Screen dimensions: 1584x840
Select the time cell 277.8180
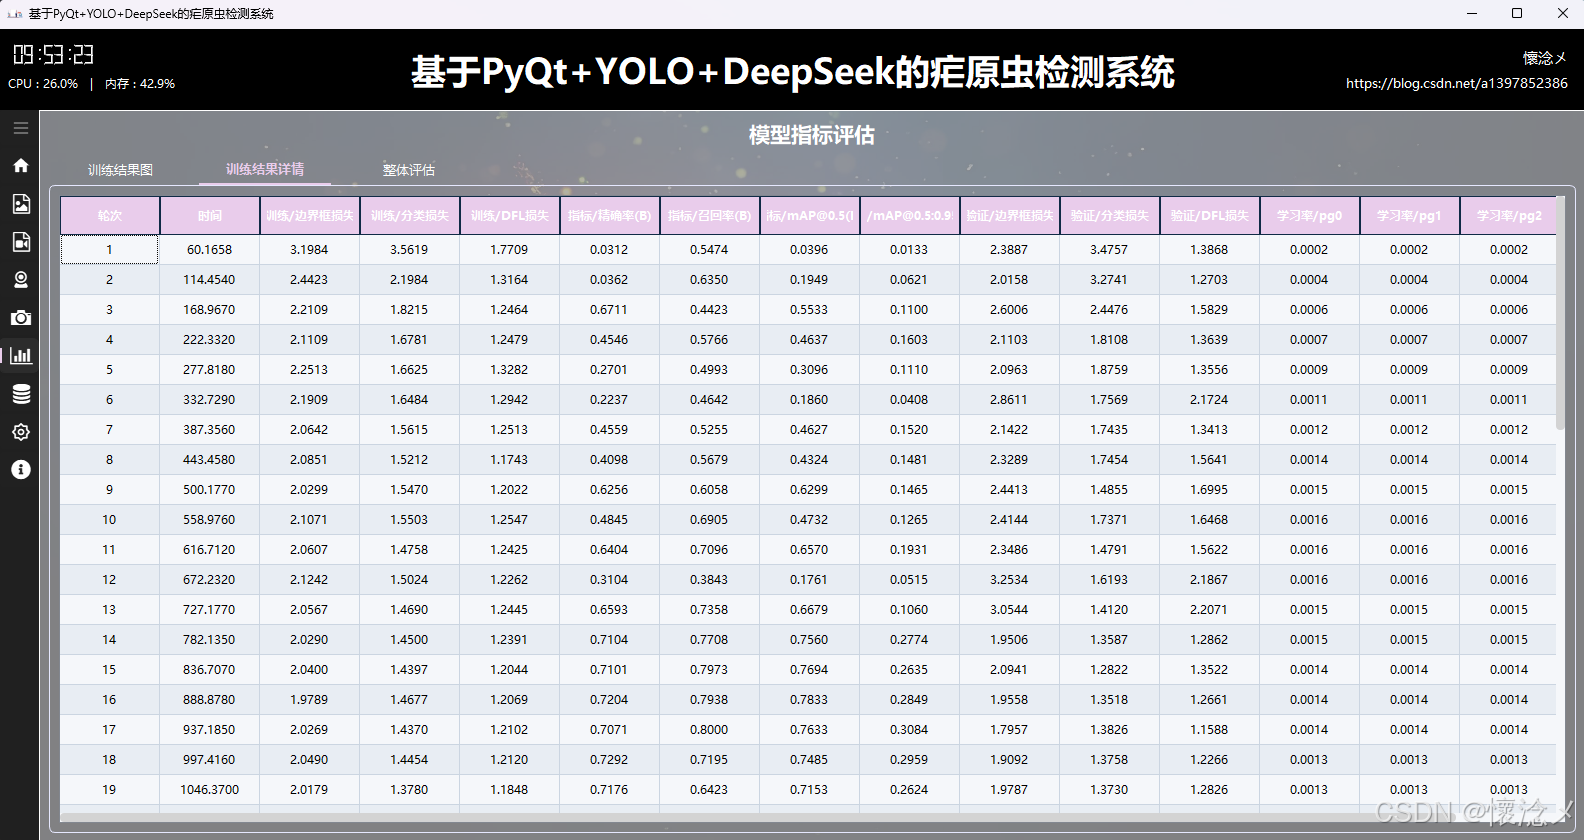(210, 370)
